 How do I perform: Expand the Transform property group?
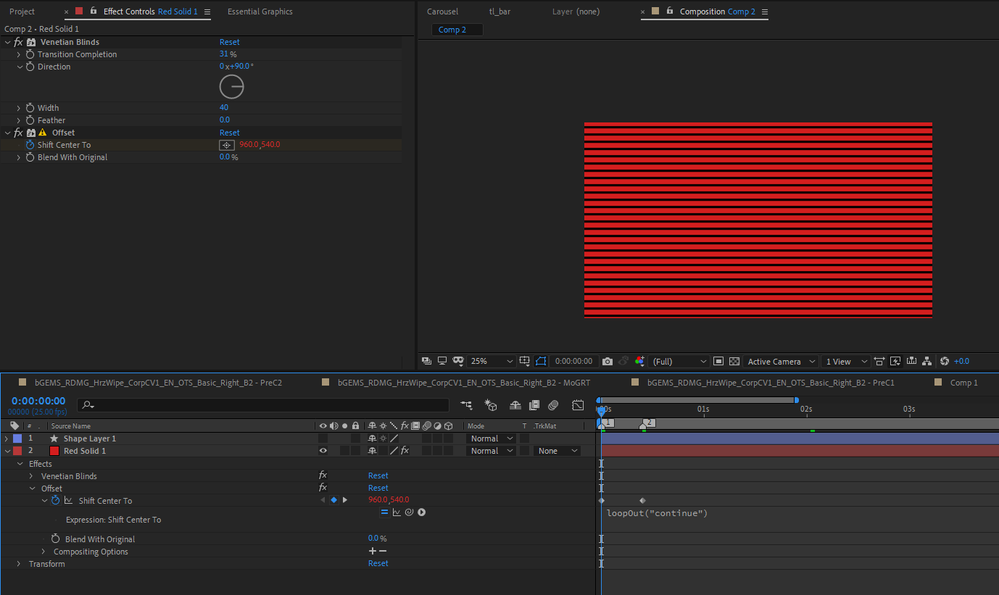pos(19,564)
